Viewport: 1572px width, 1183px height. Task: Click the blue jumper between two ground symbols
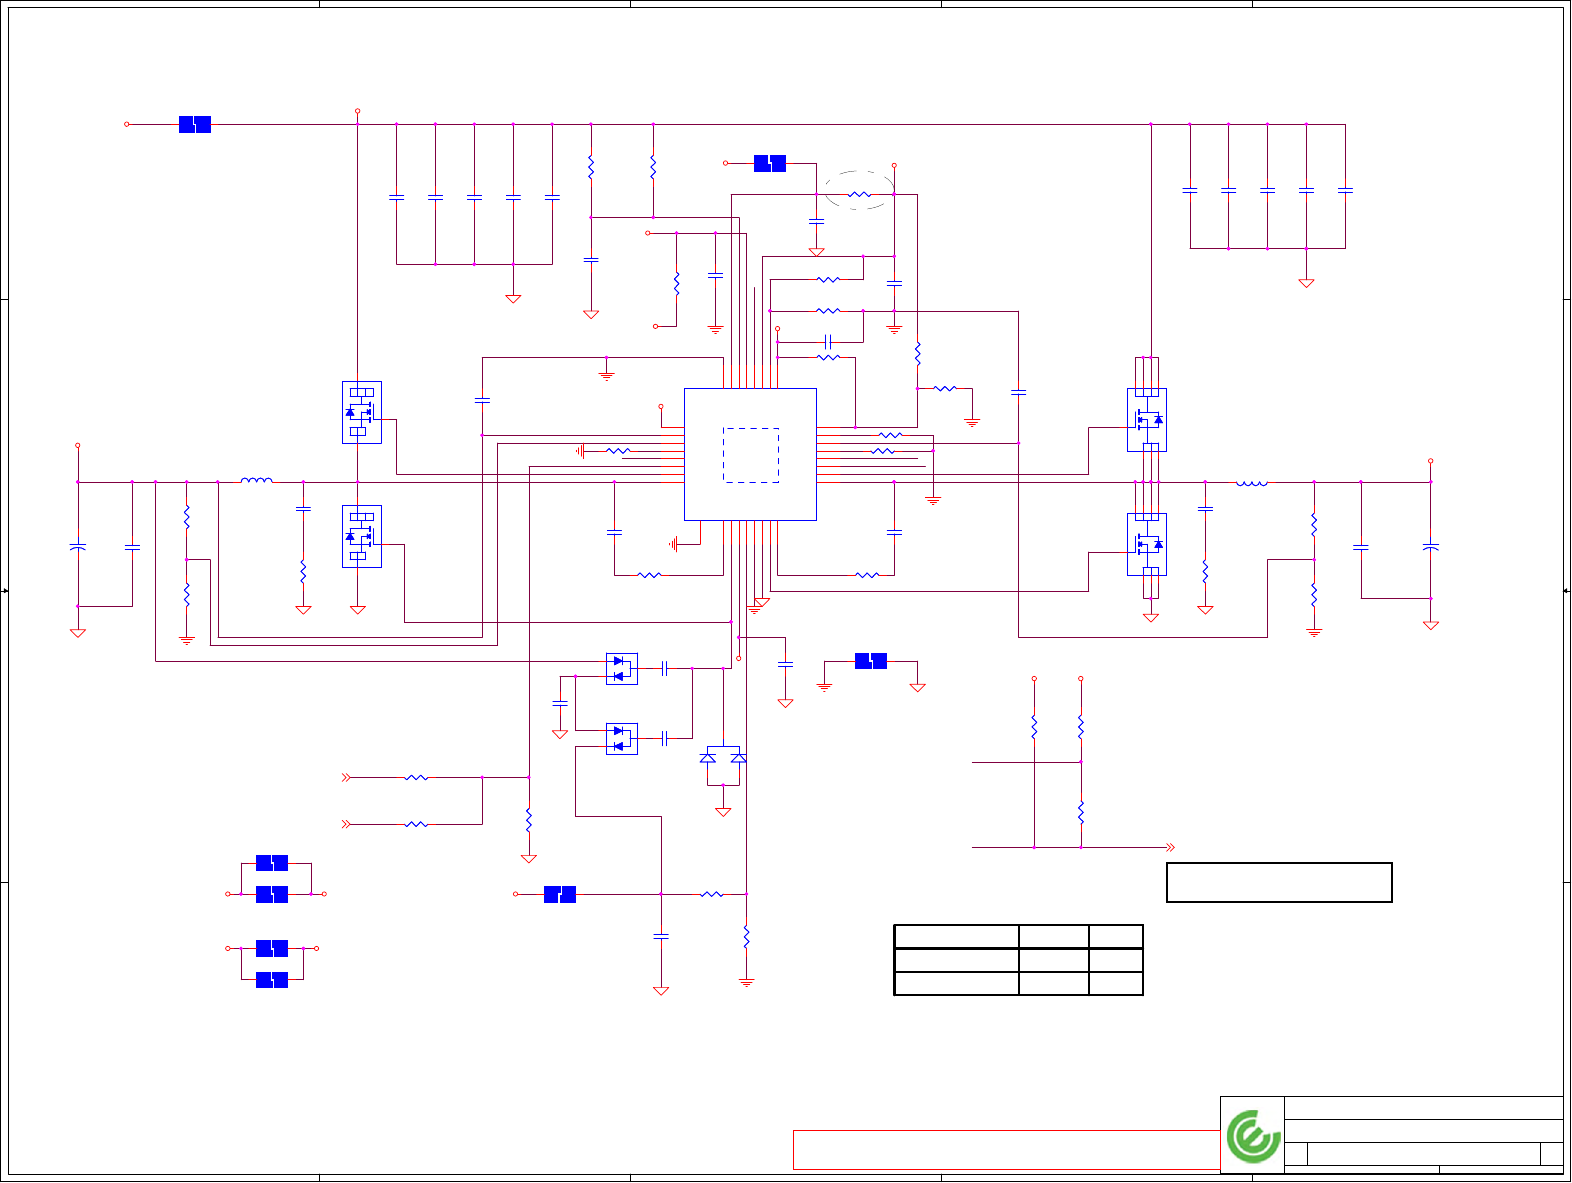pos(871,661)
